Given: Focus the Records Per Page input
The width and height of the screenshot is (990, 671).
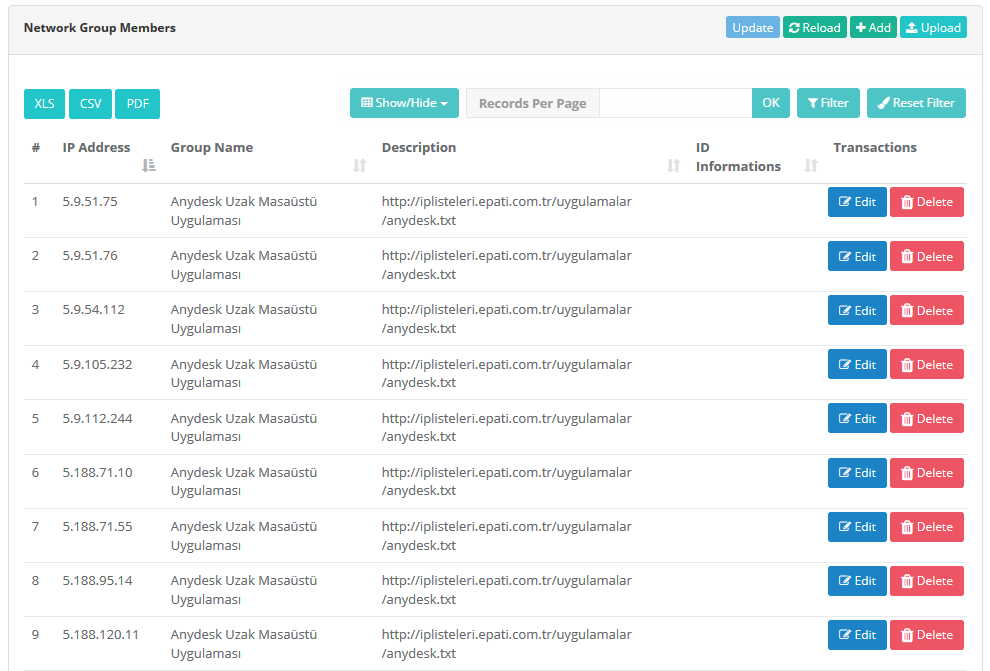Looking at the screenshot, I should (x=676, y=103).
